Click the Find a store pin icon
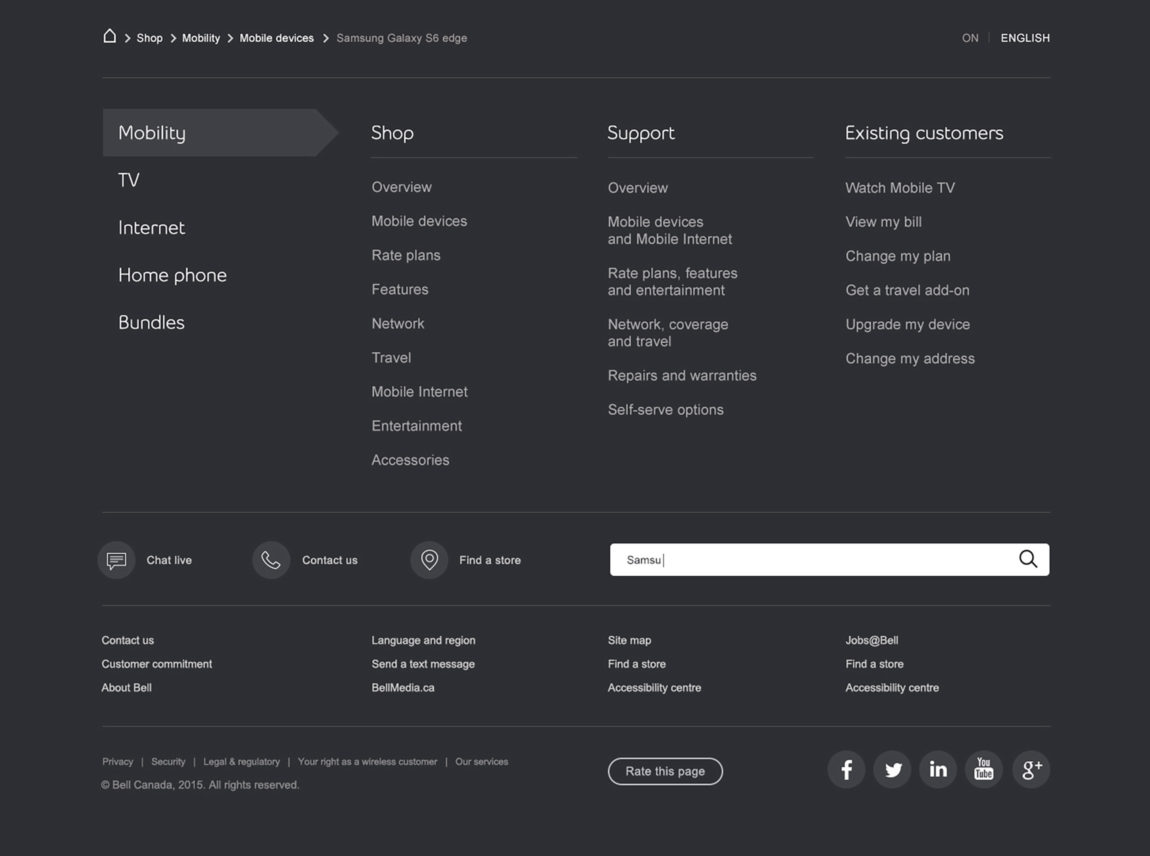This screenshot has height=856, width=1150. click(429, 560)
